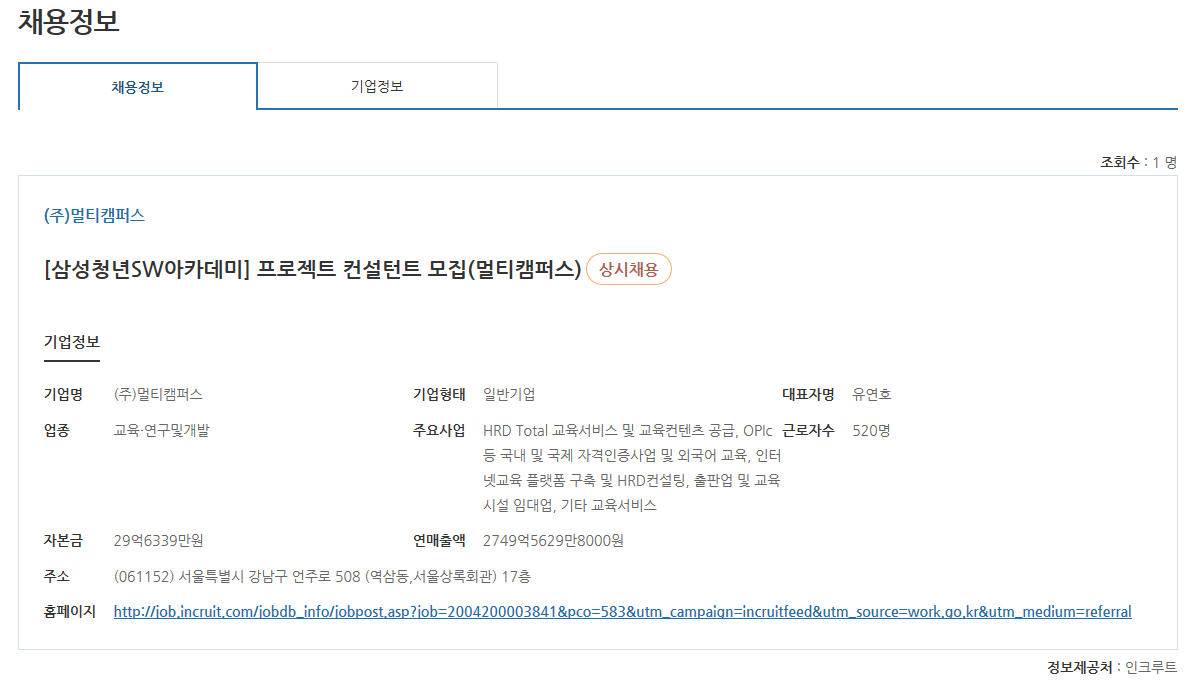Click the 자본금 field label
This screenshot has height=695, width=1188.
(x=63, y=540)
